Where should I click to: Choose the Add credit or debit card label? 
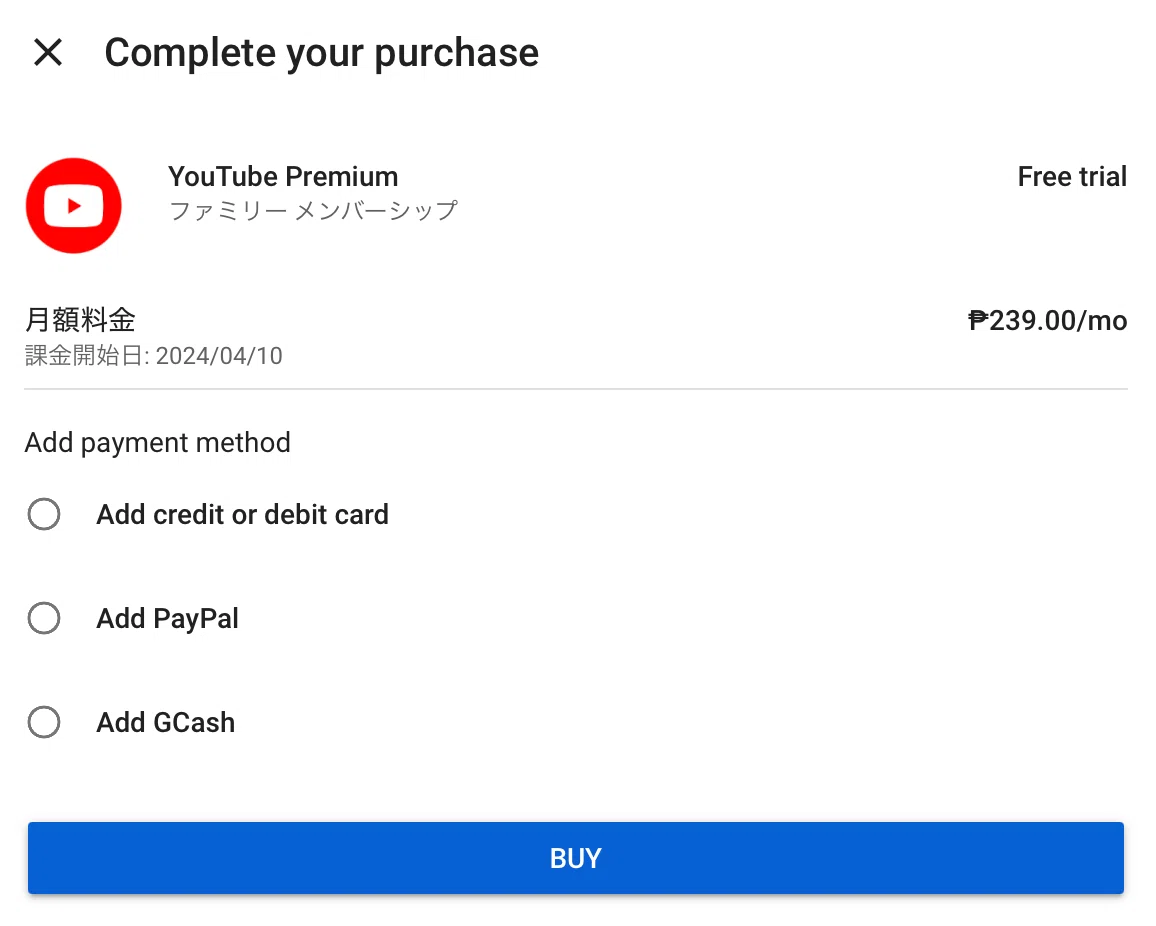point(243,515)
